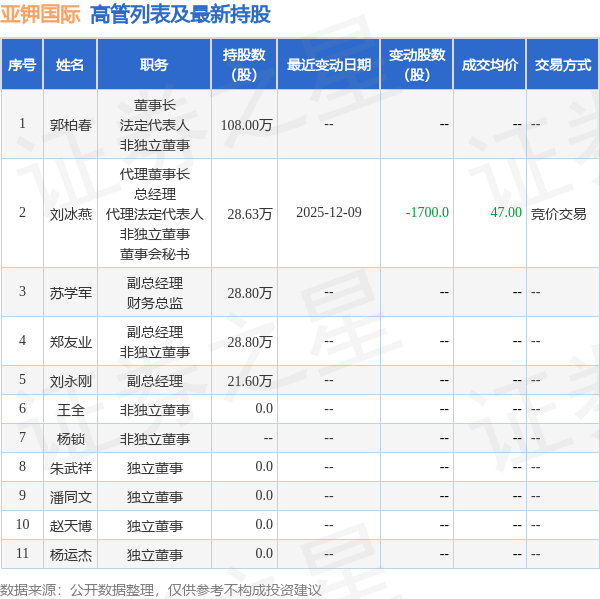Click the name 赵天博
600x599 pixels.
tap(71, 526)
